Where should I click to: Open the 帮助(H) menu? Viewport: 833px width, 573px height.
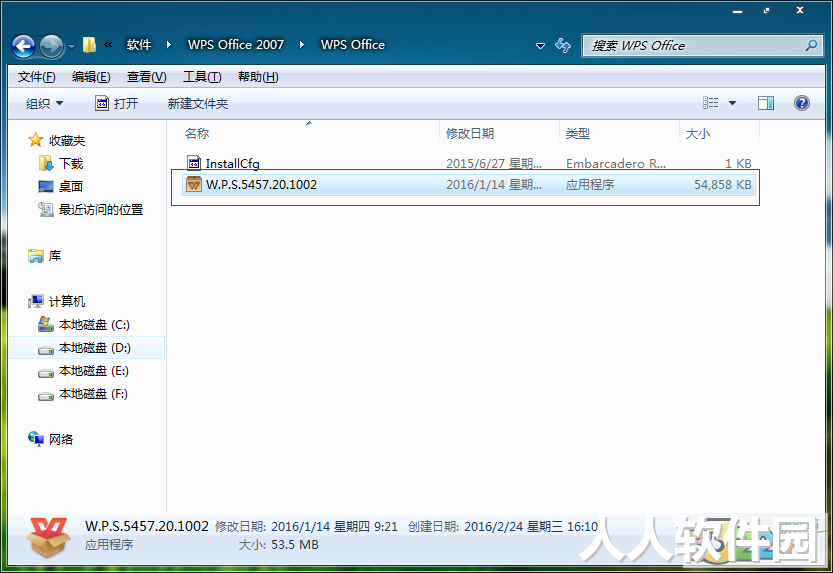coord(258,77)
